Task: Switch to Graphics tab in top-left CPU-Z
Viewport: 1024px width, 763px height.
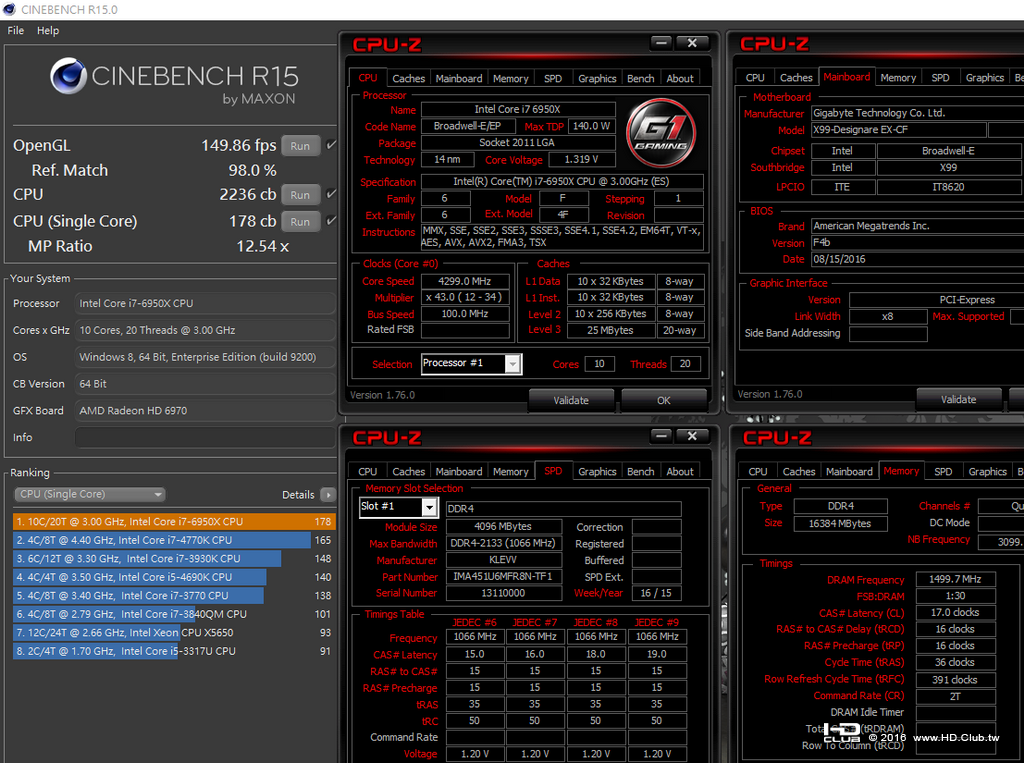Action: [597, 78]
